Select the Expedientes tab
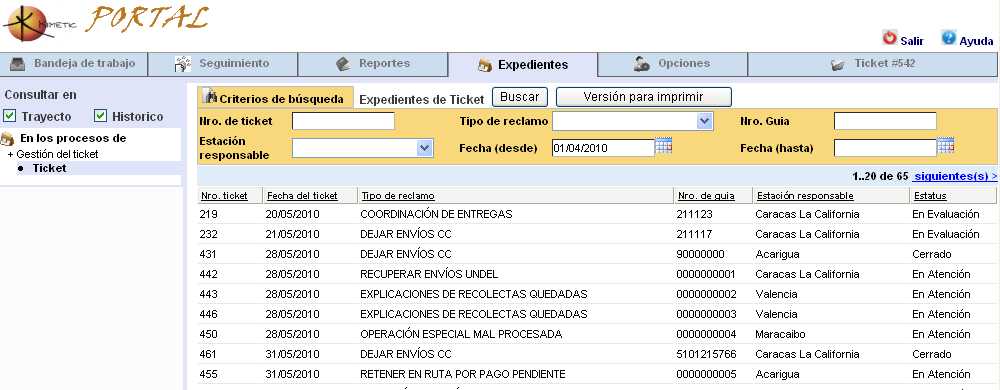The height and width of the screenshot is (390, 1000). tap(523, 64)
